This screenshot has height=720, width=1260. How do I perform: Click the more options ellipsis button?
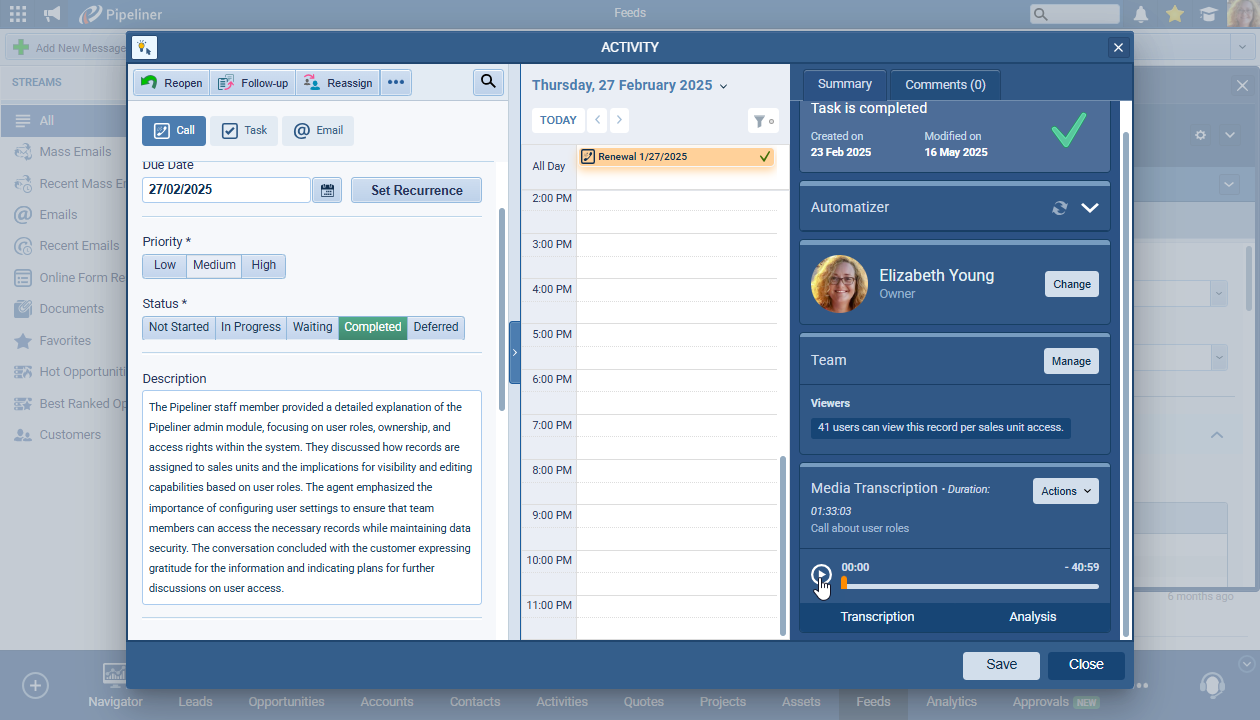396,83
